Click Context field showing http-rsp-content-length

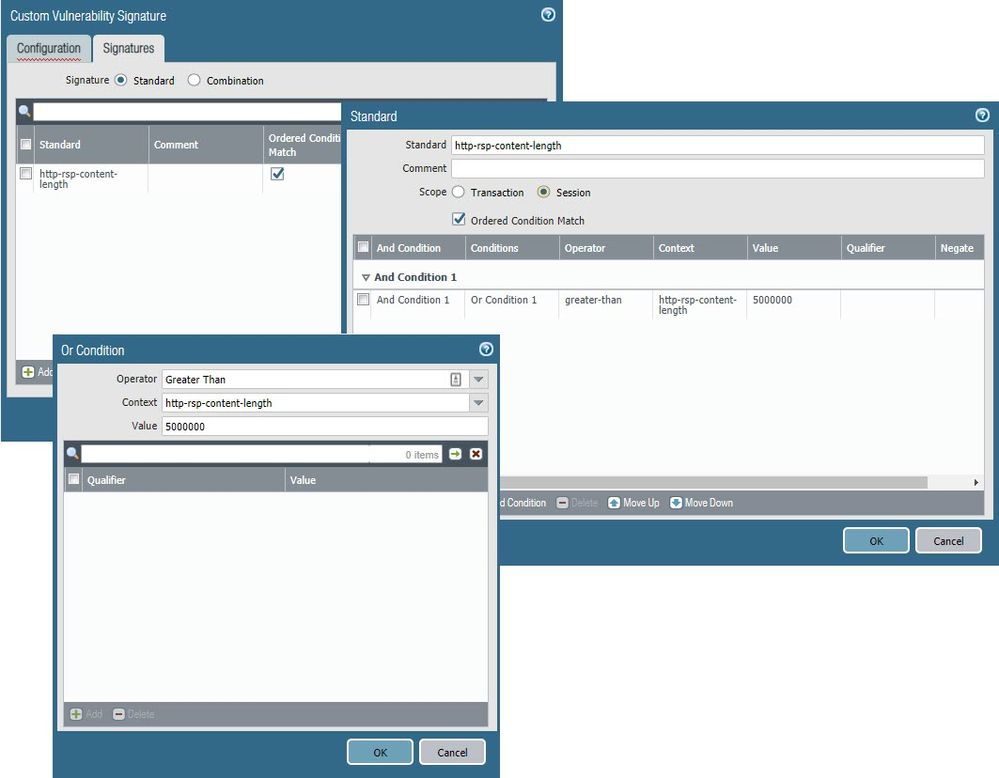tap(315, 403)
